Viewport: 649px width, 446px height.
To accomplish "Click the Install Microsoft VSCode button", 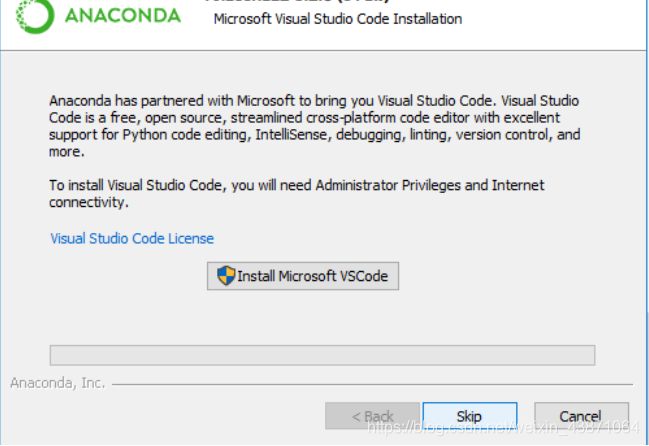I will 303,276.
